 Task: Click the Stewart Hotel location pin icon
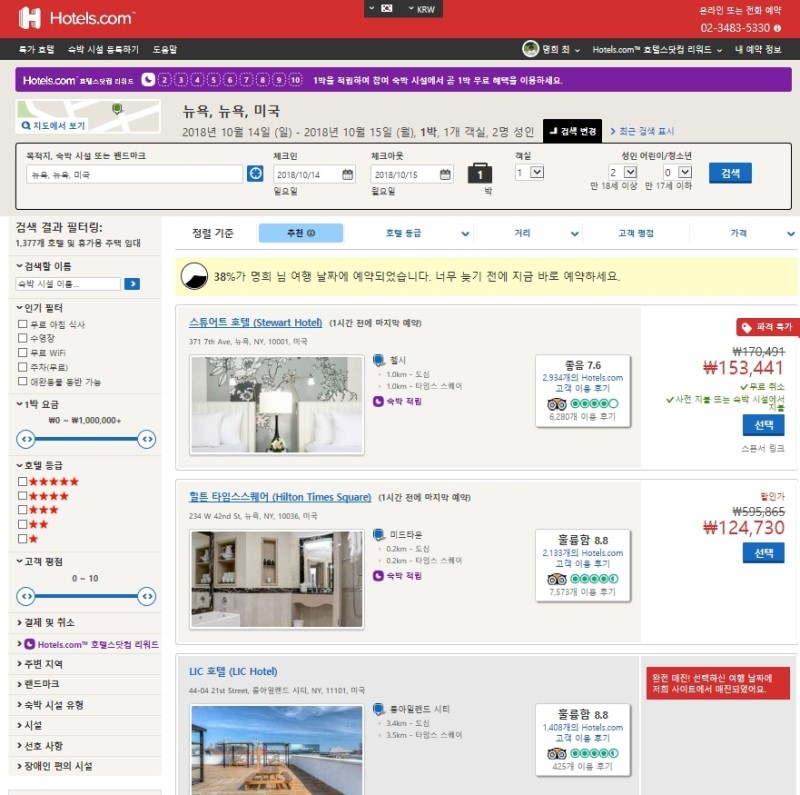click(x=379, y=360)
